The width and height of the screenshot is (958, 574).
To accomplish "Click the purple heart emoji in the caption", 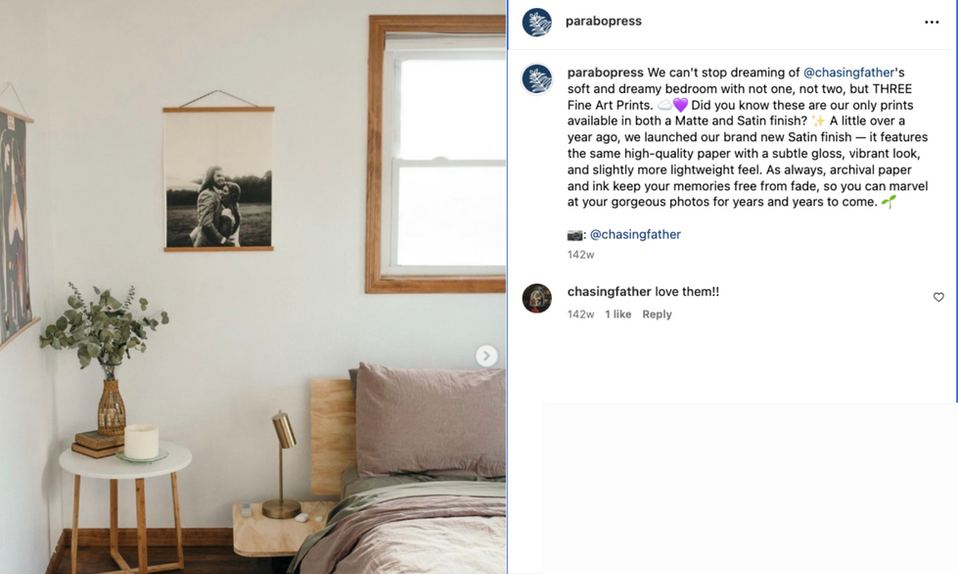I will pyautogui.click(x=681, y=105).
